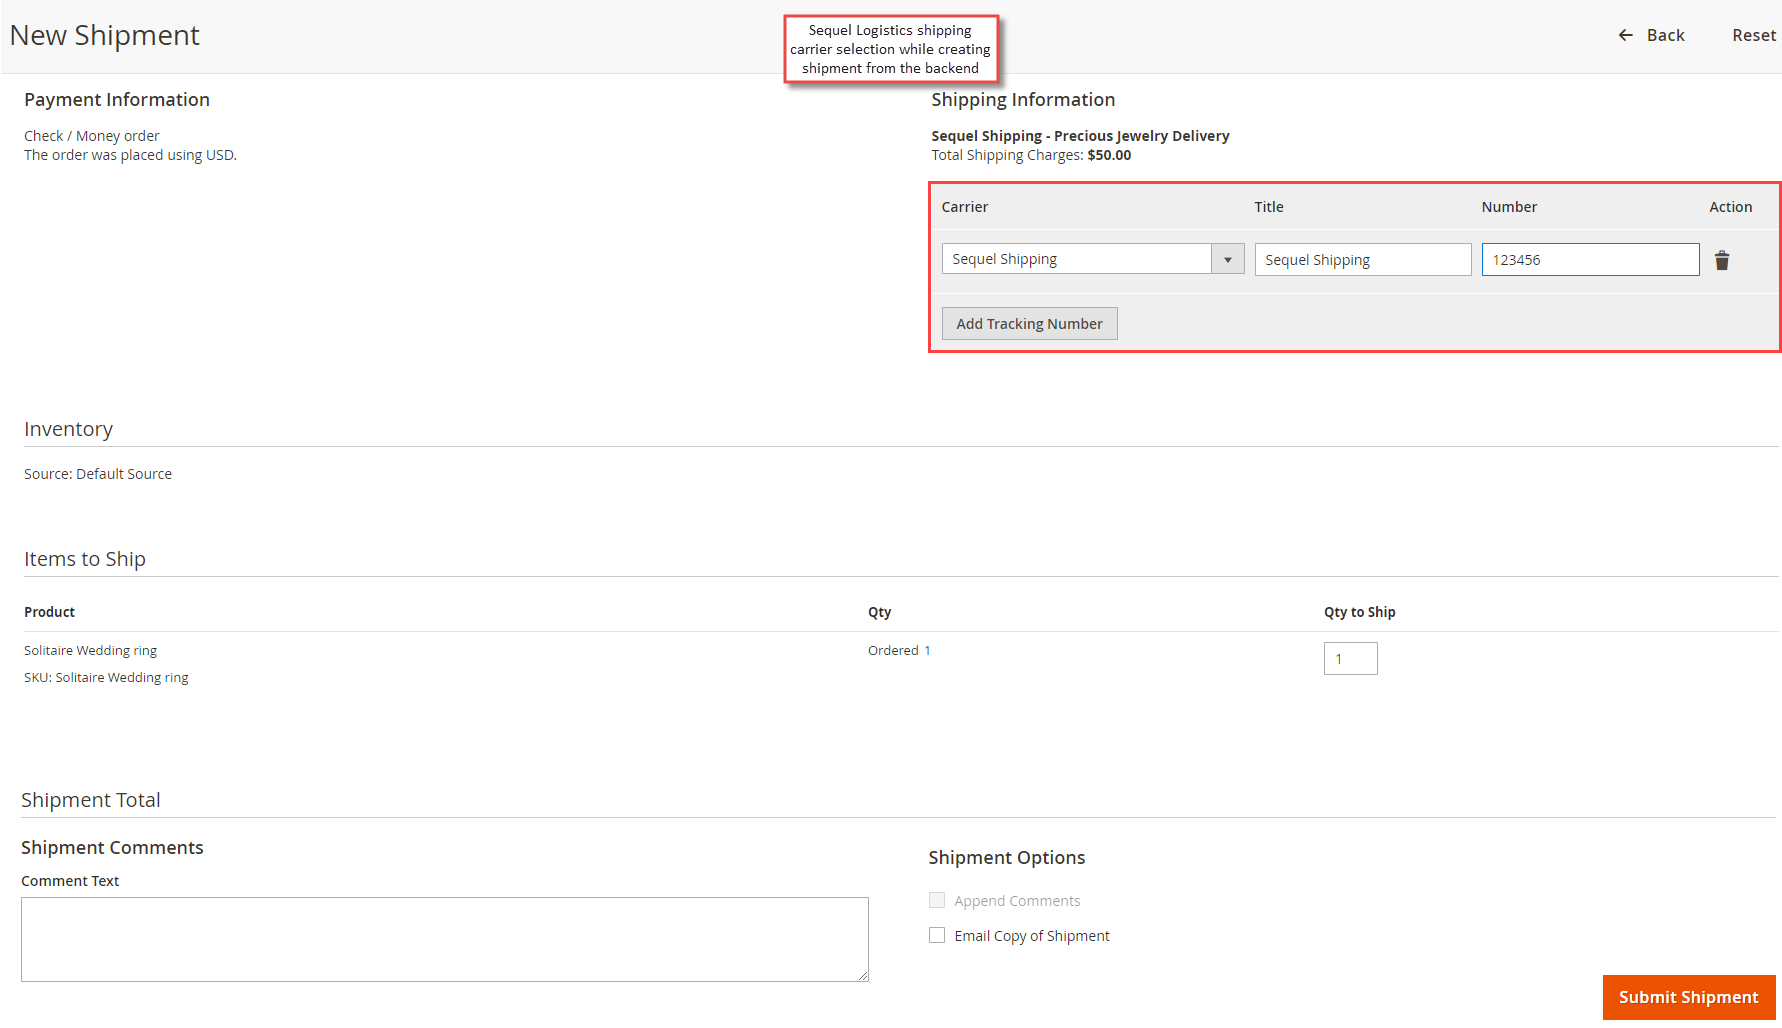The width and height of the screenshot is (1782, 1028).
Task: Submit the shipment
Action: (1688, 997)
